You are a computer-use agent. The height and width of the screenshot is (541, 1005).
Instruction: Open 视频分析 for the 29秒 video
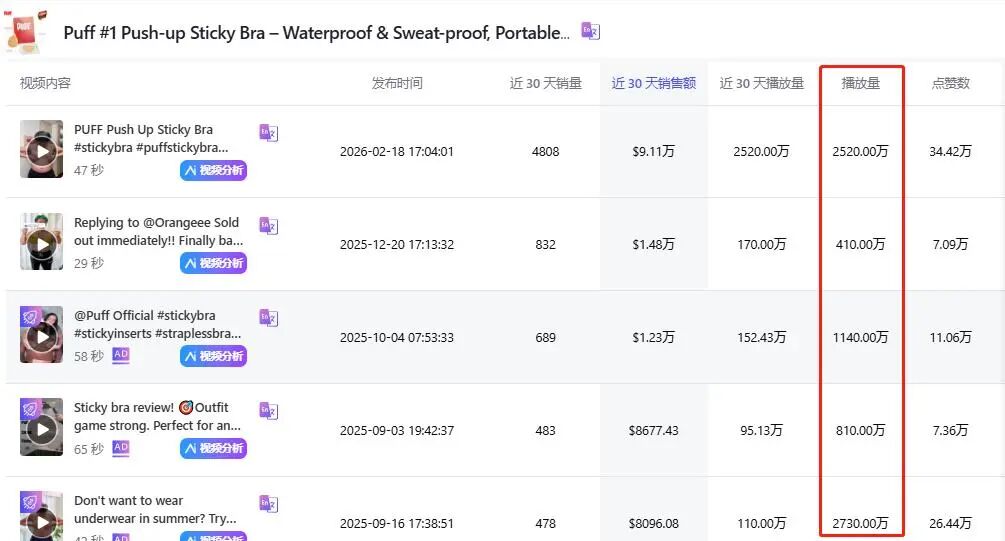tap(213, 263)
